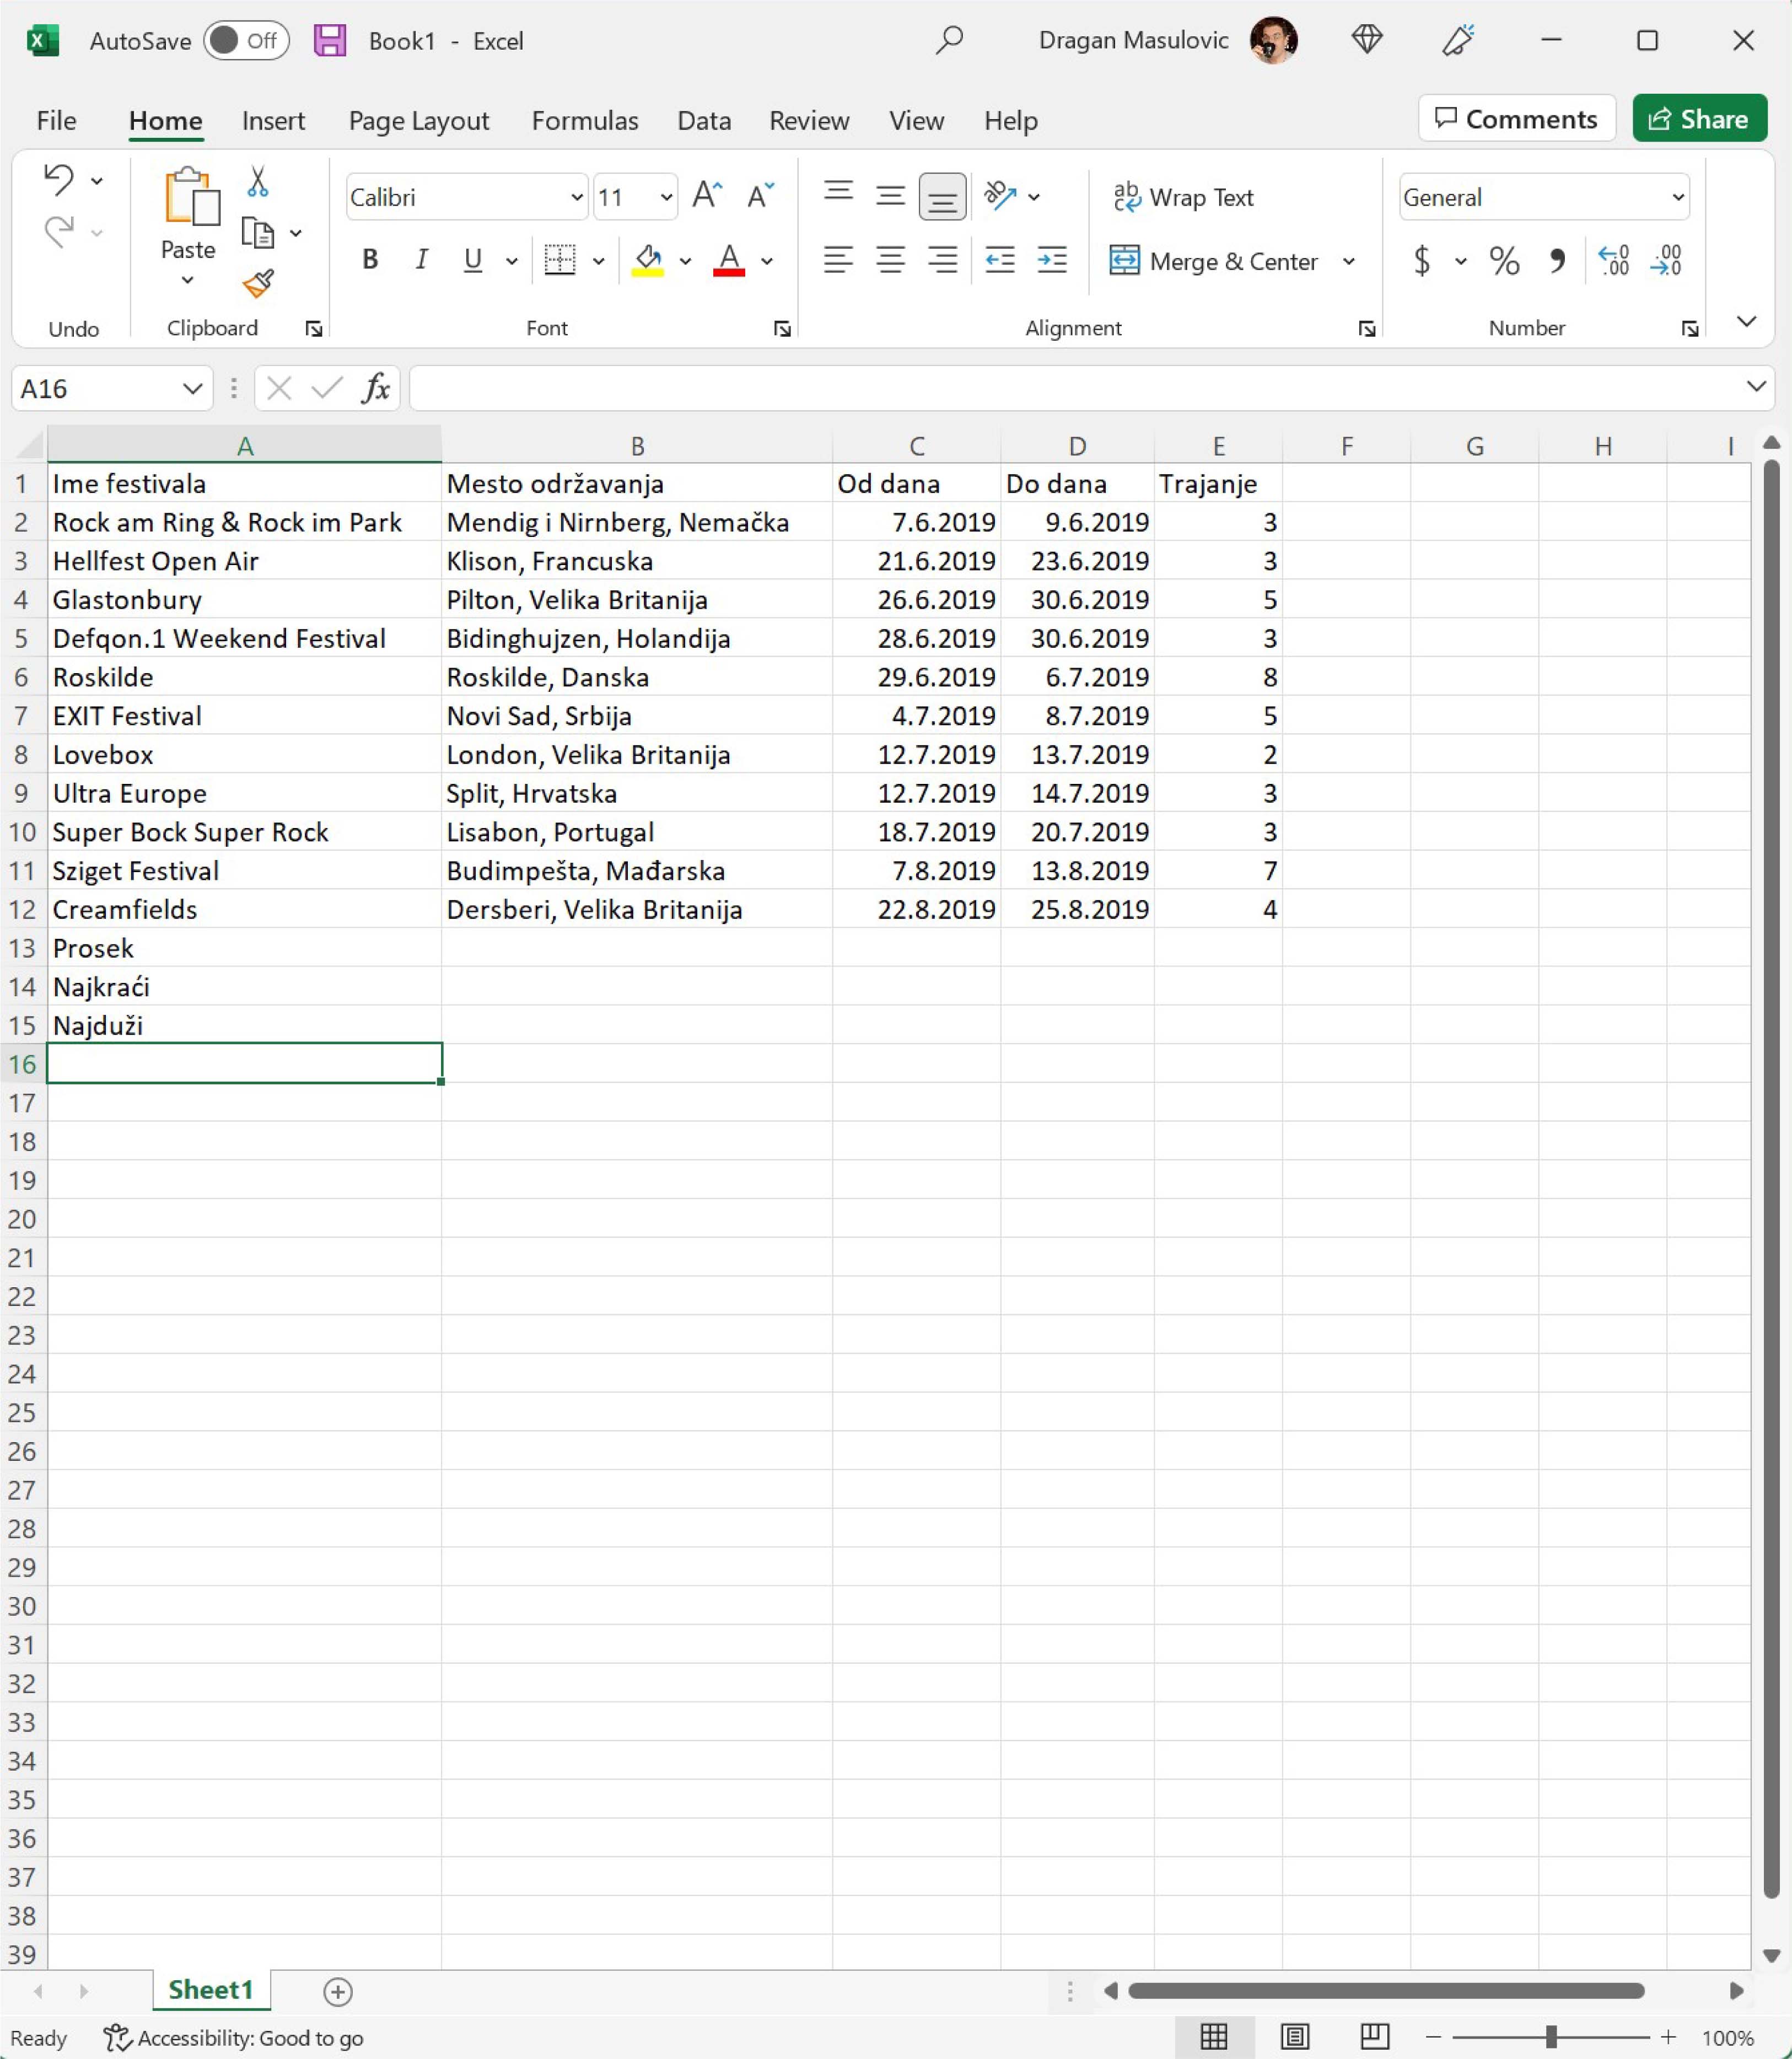Toggle the AutoSave switch
This screenshot has height=2059, width=1792.
[x=246, y=41]
